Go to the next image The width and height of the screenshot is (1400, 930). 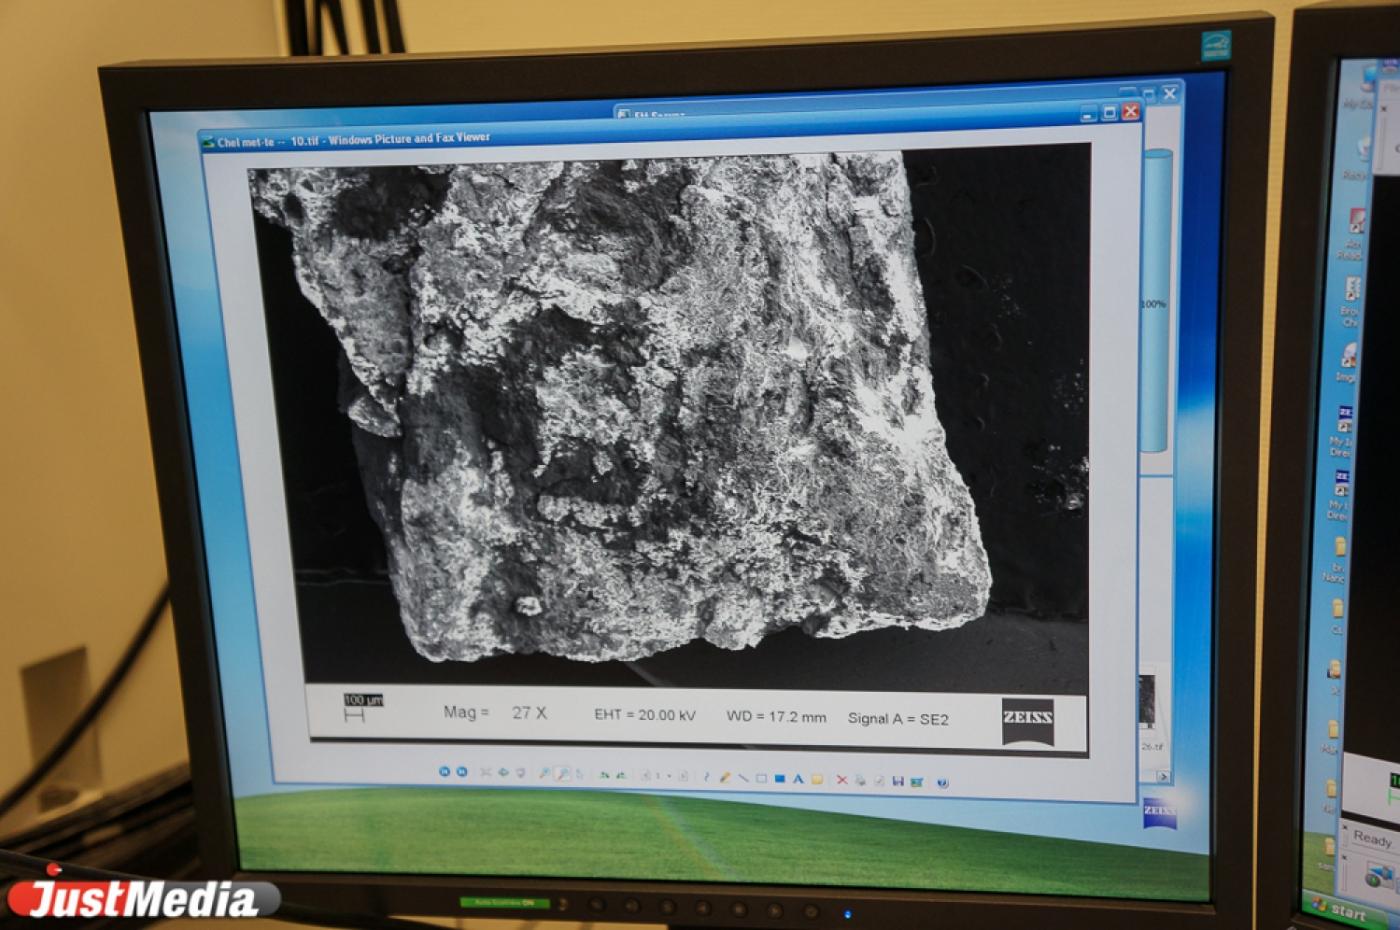pyautogui.click(x=461, y=771)
